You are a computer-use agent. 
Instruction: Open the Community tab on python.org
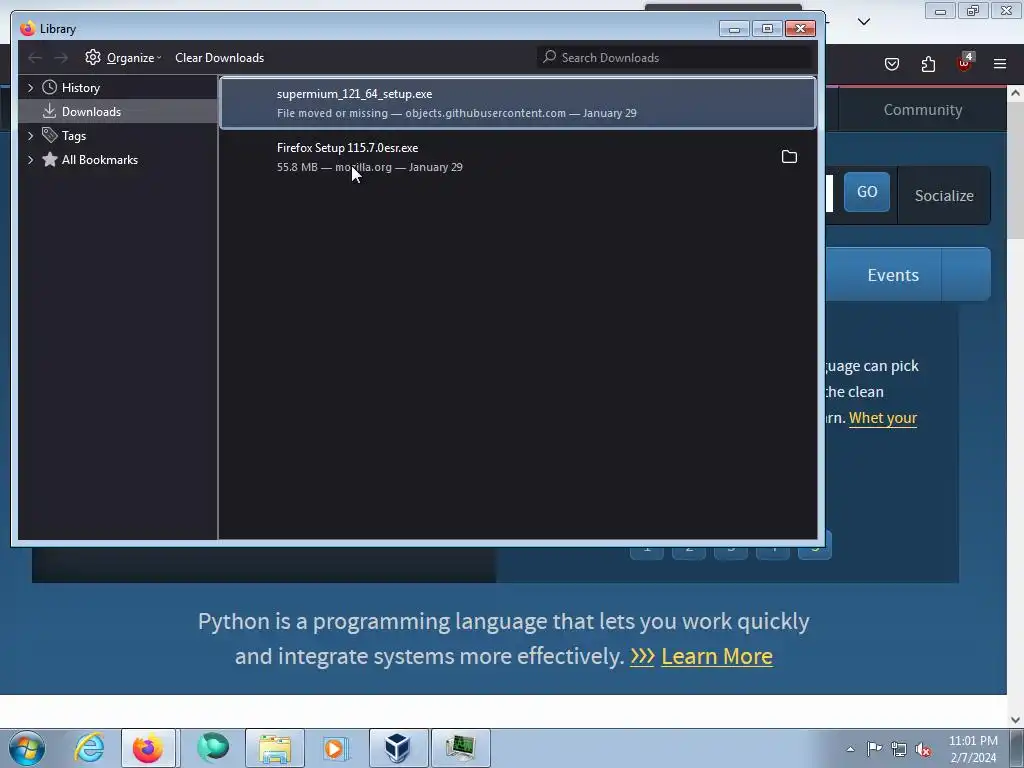click(922, 110)
